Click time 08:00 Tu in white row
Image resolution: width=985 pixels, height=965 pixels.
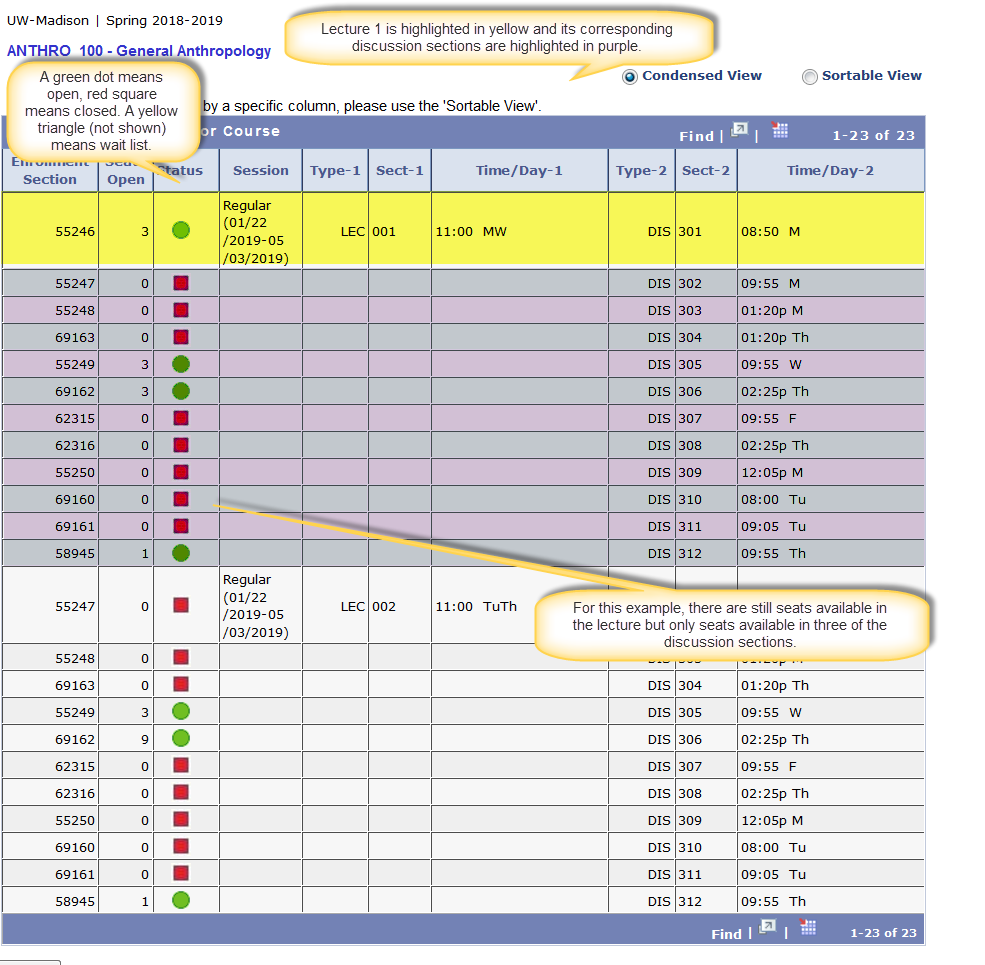[773, 848]
